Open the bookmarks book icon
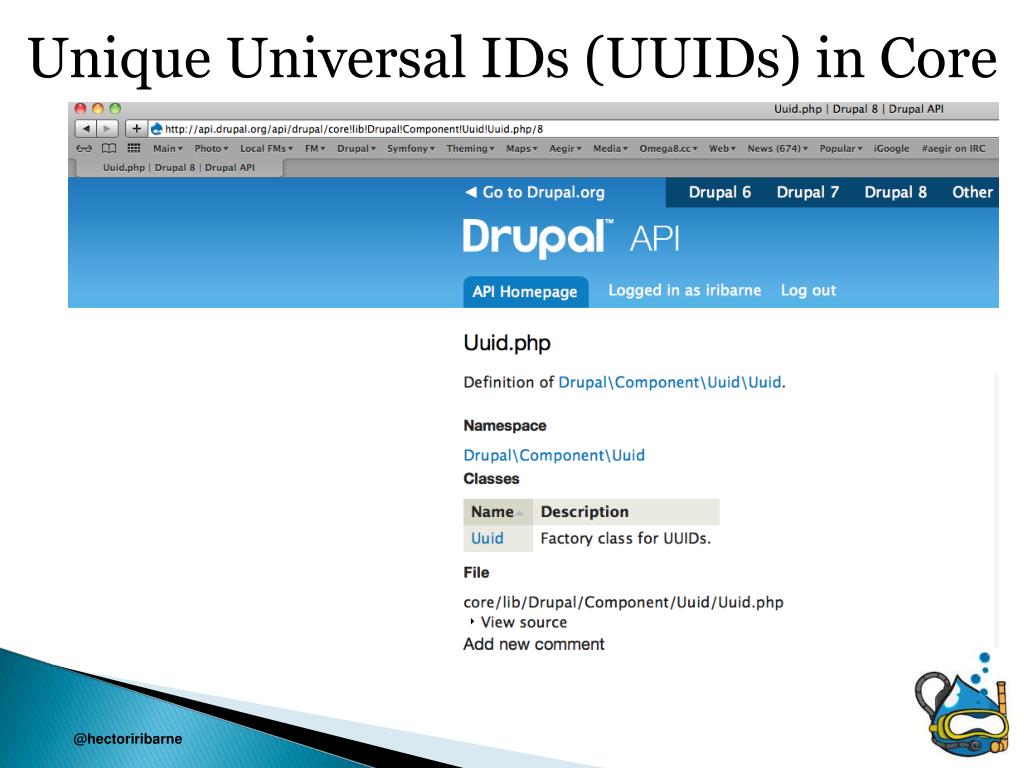Viewport: 1024px width, 768px height. [109, 148]
